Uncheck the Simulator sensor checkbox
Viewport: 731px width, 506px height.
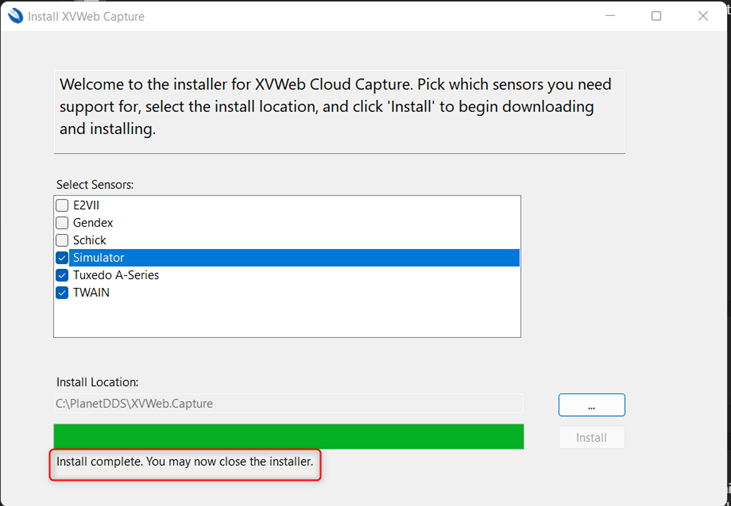click(62, 258)
